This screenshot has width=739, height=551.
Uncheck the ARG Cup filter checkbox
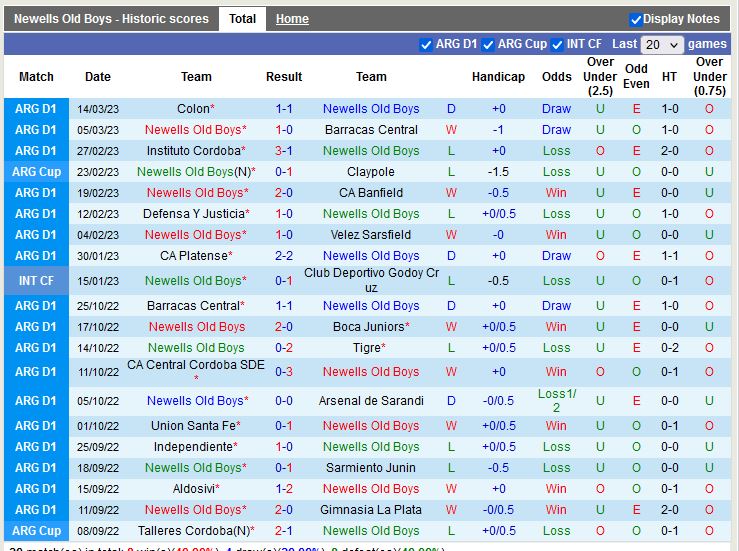pos(488,45)
